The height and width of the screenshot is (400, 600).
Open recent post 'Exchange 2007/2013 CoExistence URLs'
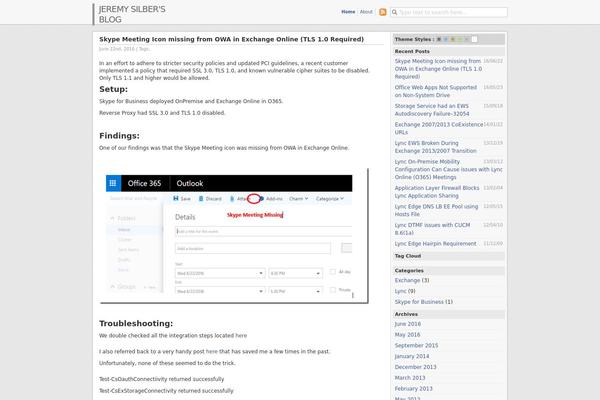(439, 128)
